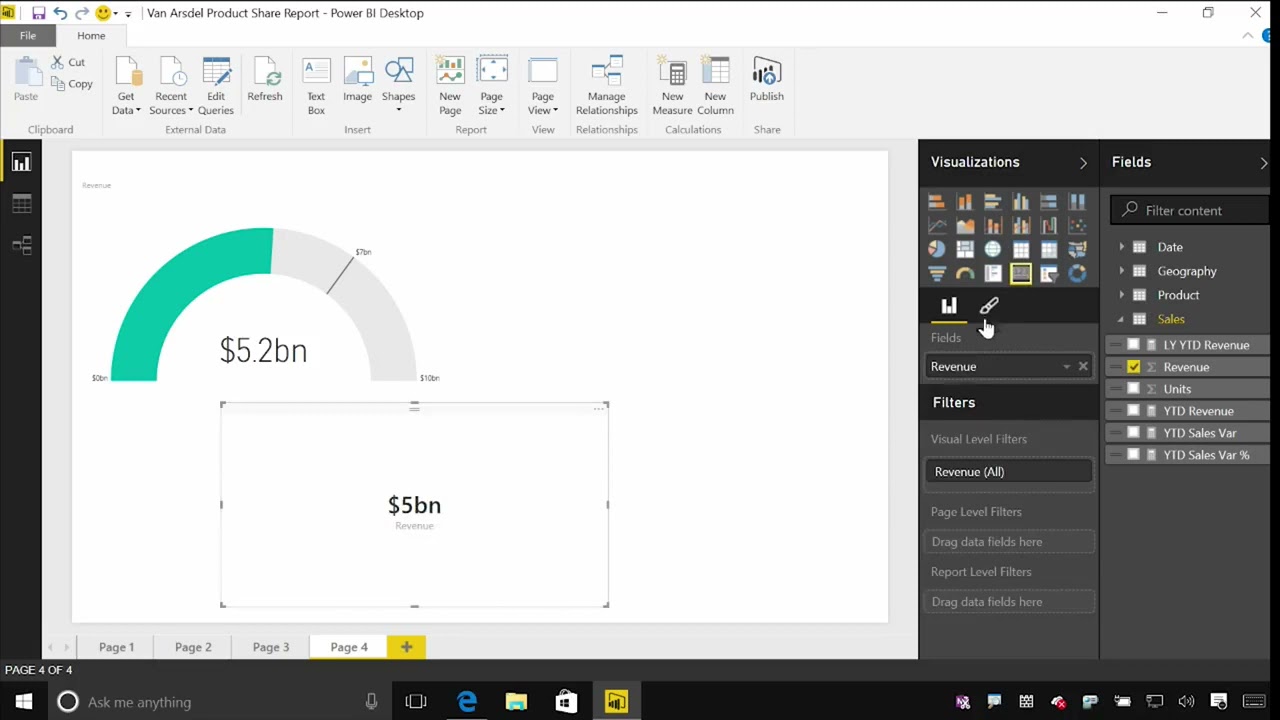The image size is (1280, 720).
Task: Go to Page 1 tab
Action: (x=116, y=647)
